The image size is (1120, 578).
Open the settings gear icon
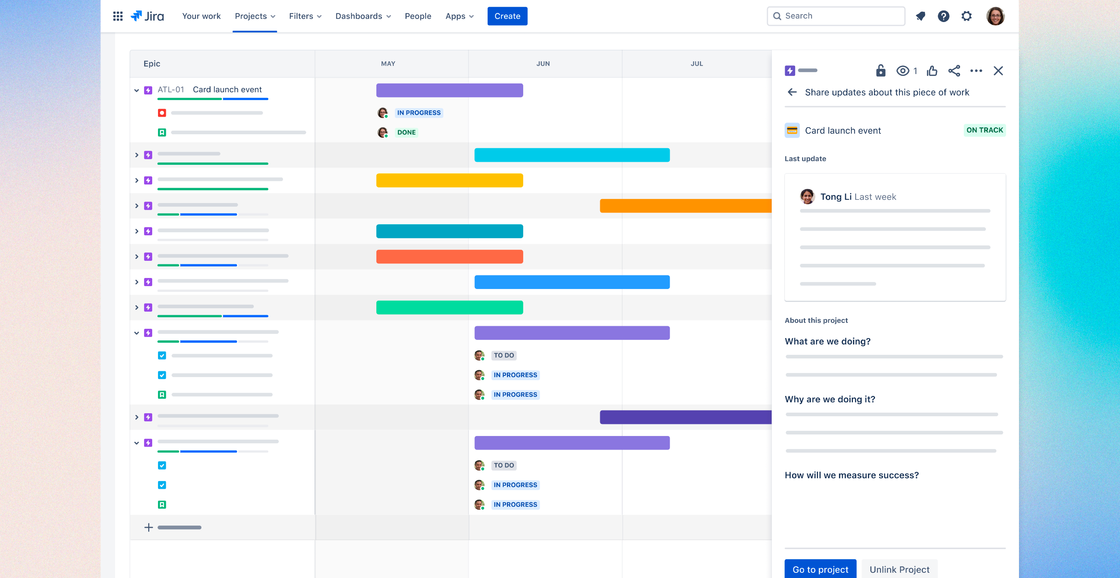[x=966, y=15]
